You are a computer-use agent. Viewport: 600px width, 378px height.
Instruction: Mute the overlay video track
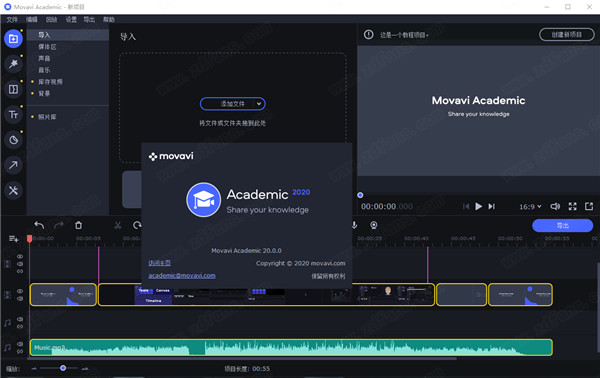pyautogui.click(x=20, y=264)
